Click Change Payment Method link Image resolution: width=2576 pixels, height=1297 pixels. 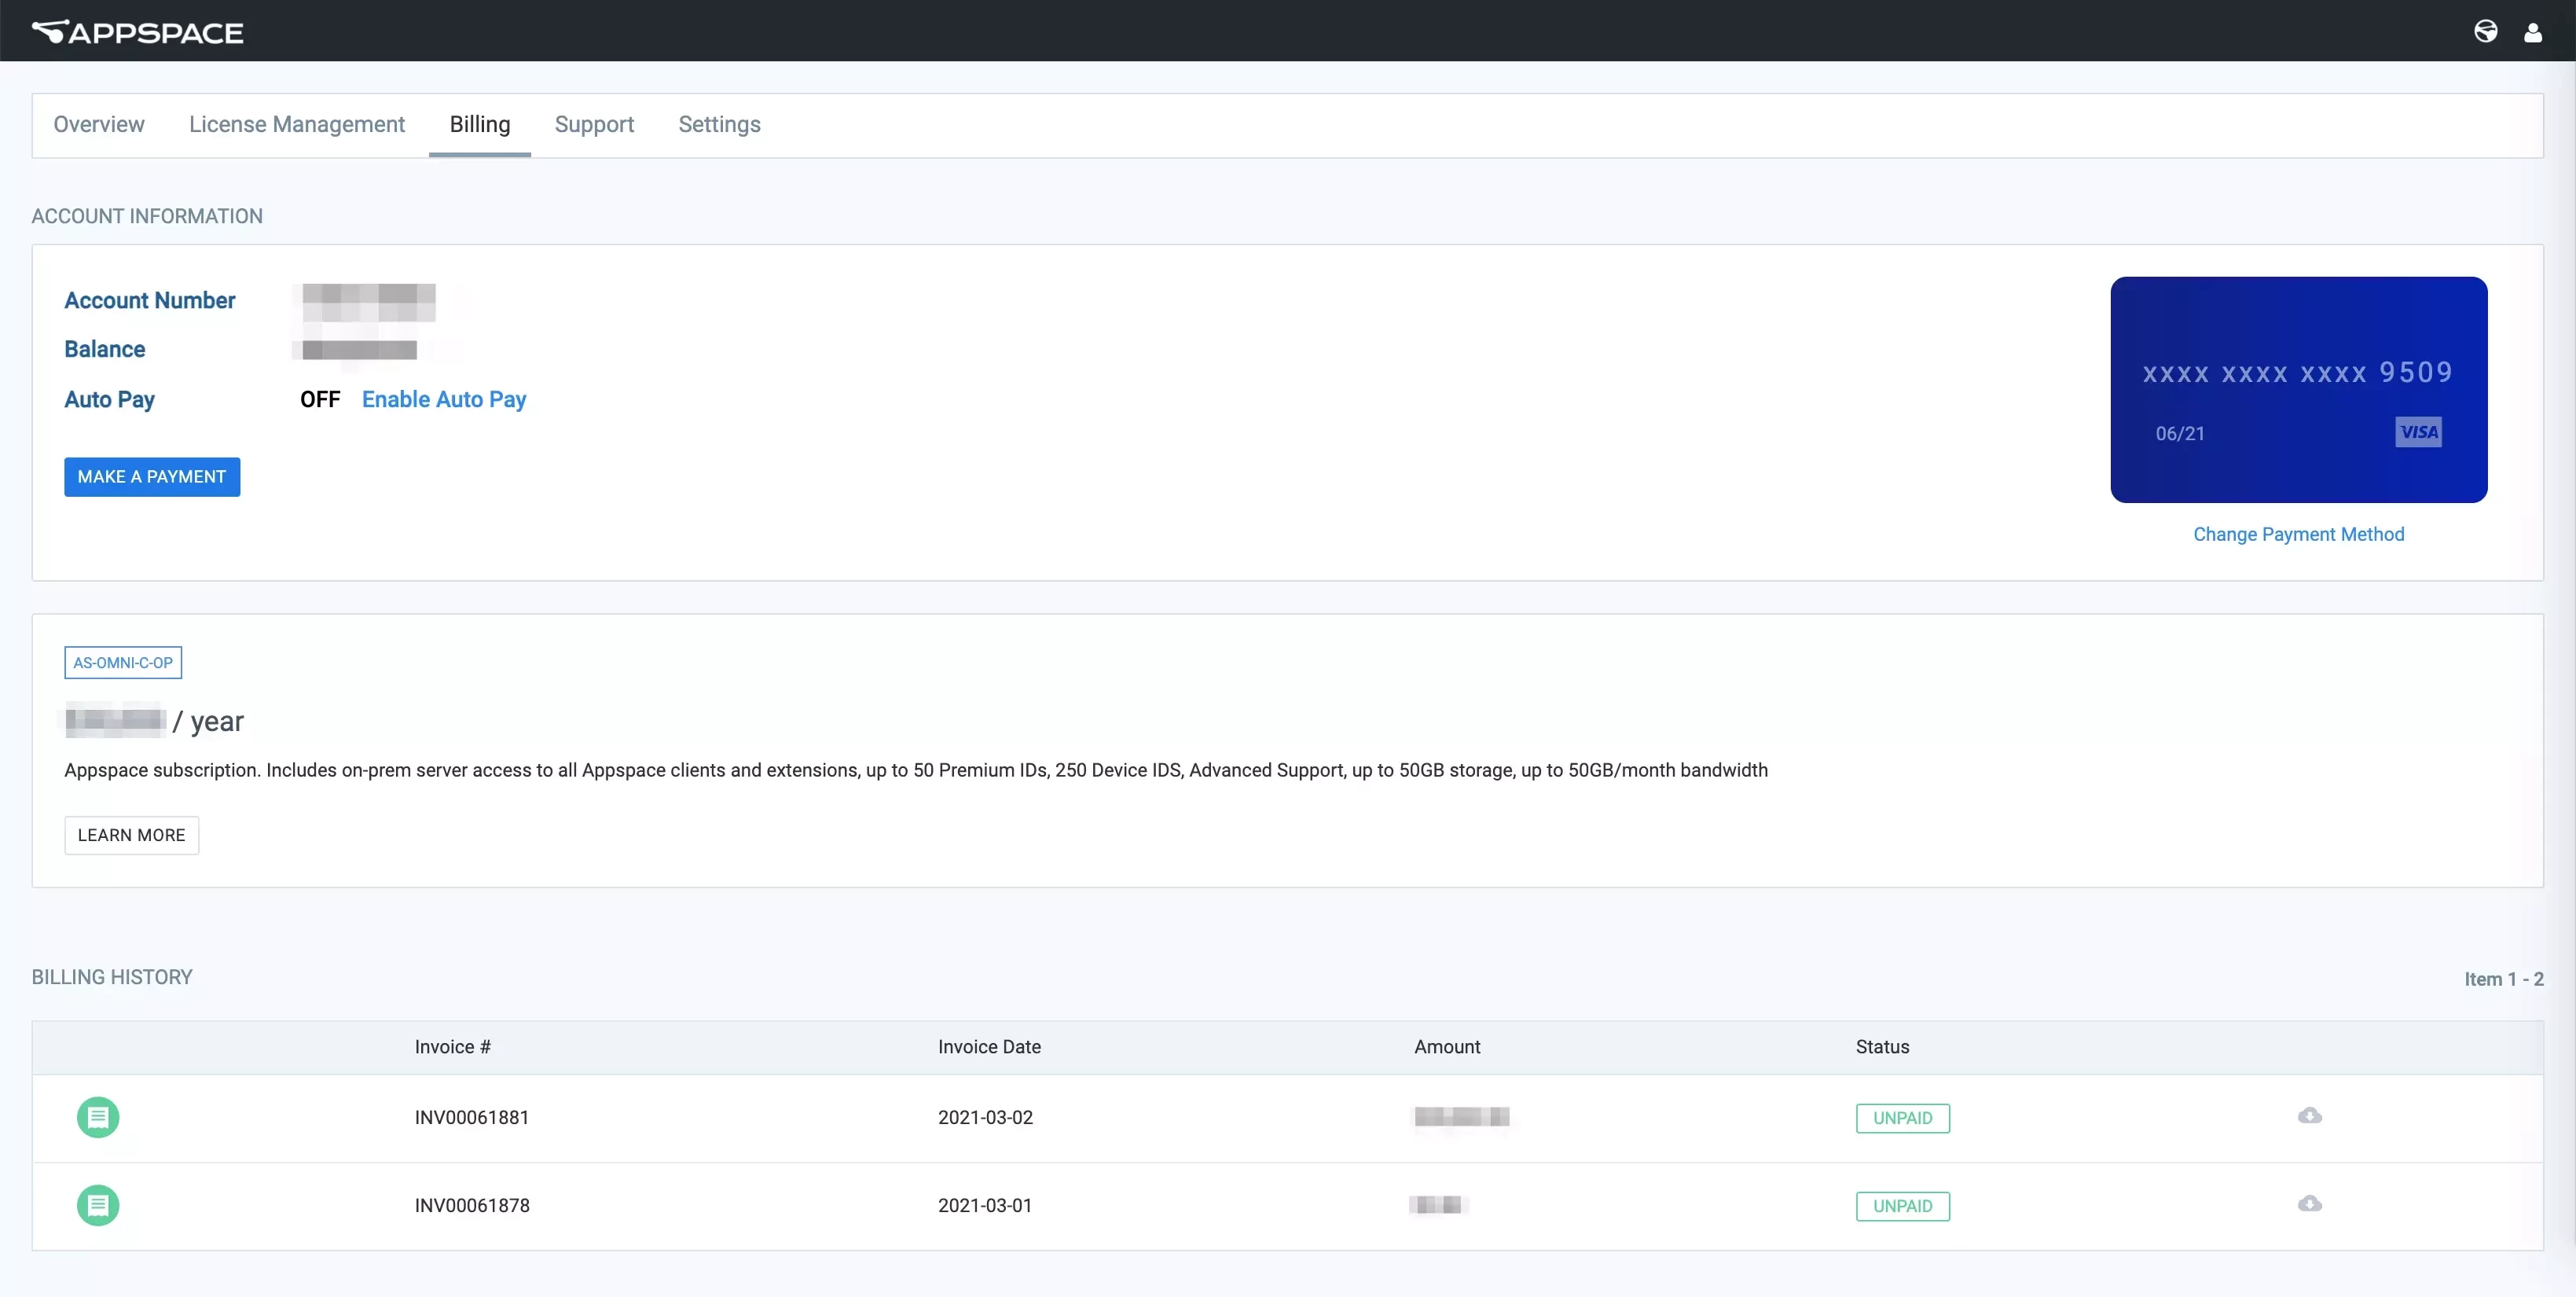pyautogui.click(x=2298, y=534)
